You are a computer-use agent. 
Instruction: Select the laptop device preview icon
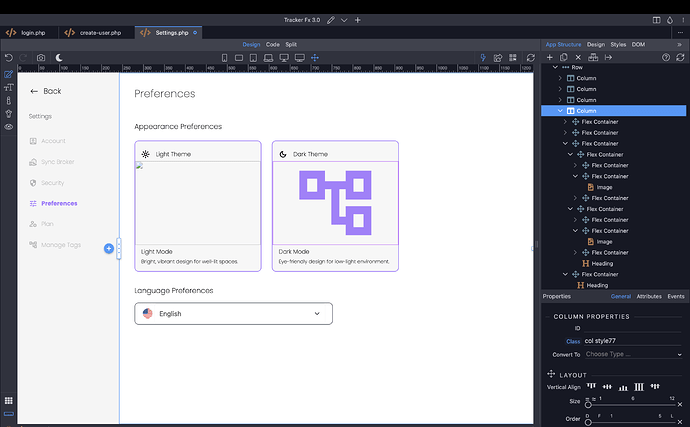coord(268,58)
